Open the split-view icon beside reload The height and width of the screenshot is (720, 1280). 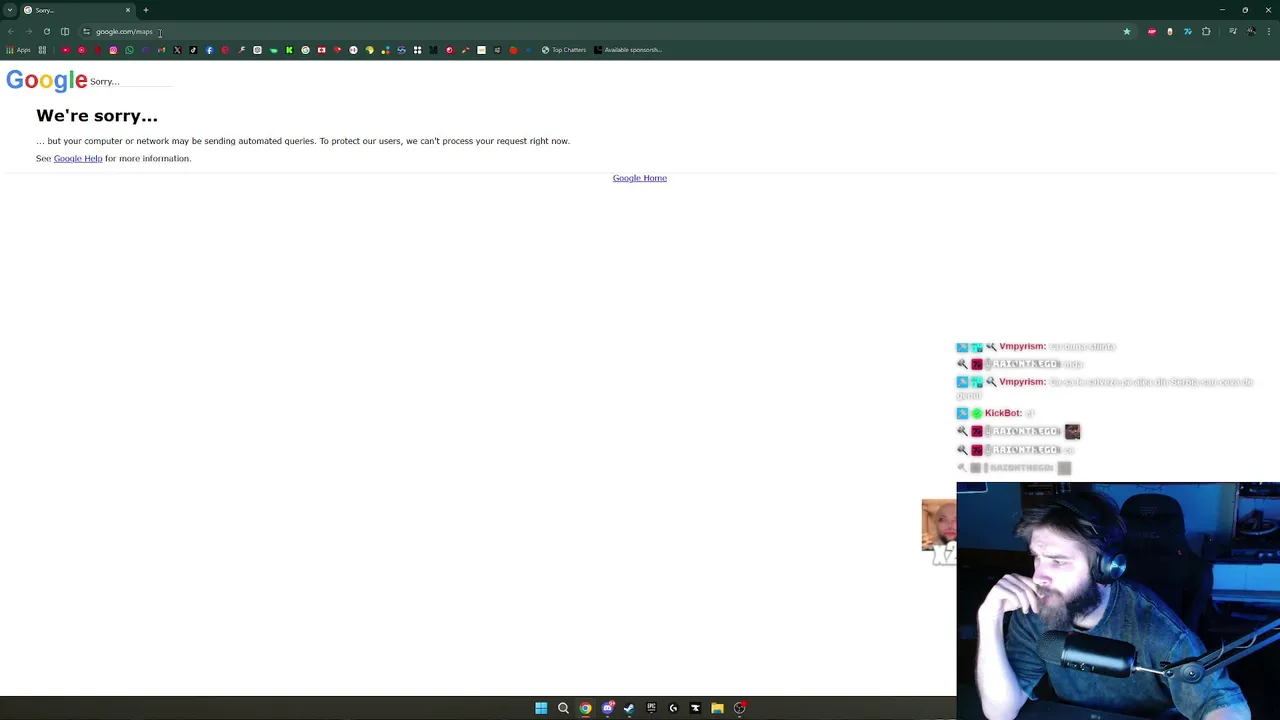(65, 31)
